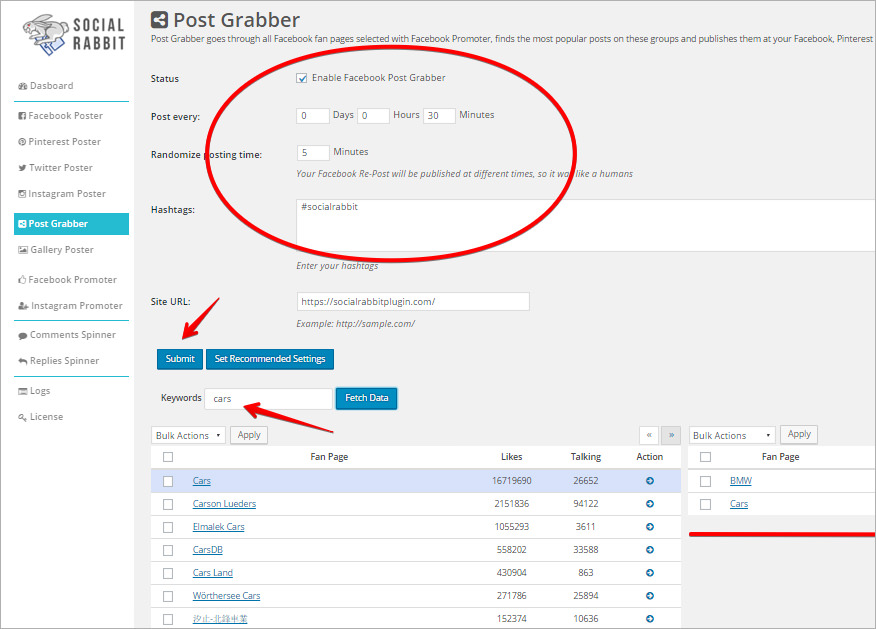Click the Comments Spinner speech bubble icon
Image resolution: width=876 pixels, height=629 pixels.
23,335
